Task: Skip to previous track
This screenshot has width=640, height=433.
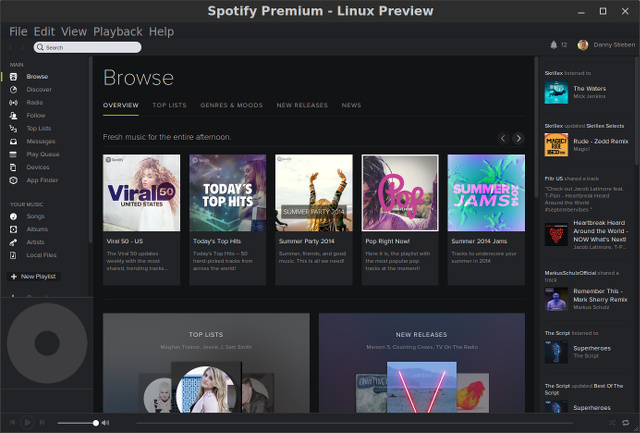Action: coord(12,422)
